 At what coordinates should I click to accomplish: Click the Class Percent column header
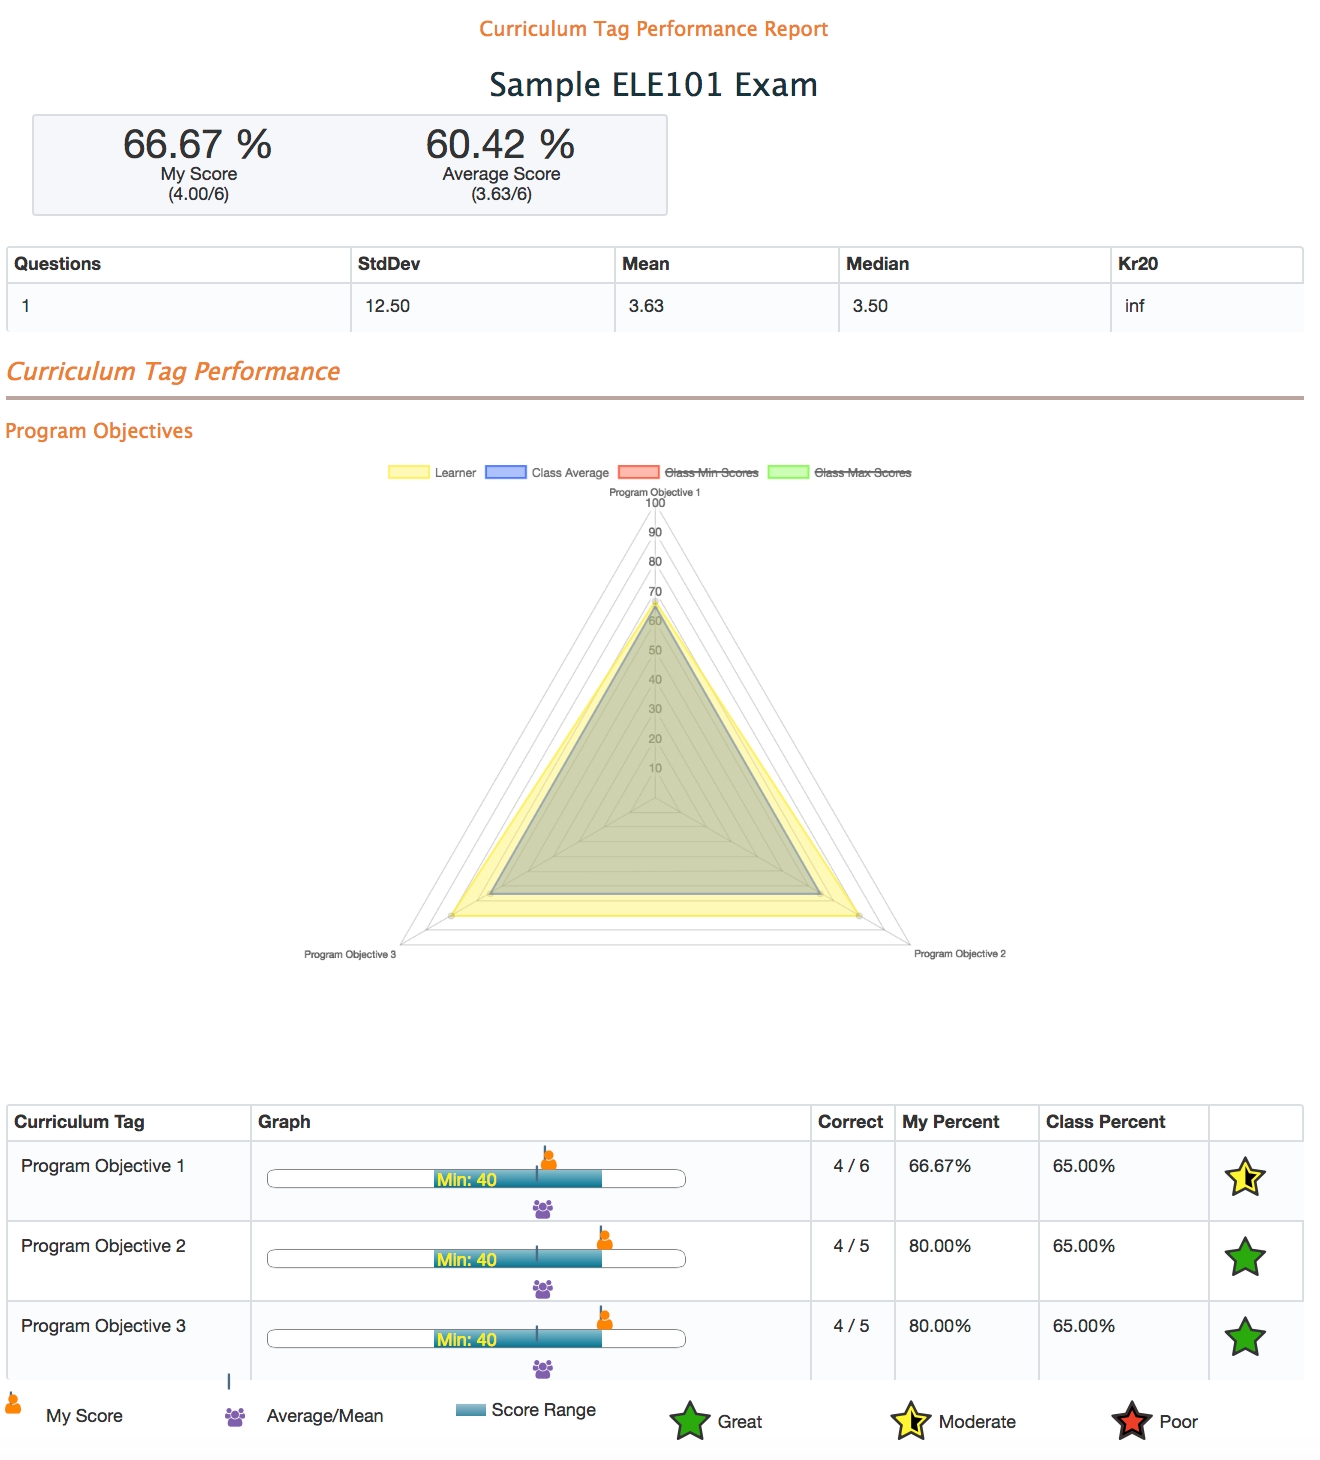pos(1105,1122)
